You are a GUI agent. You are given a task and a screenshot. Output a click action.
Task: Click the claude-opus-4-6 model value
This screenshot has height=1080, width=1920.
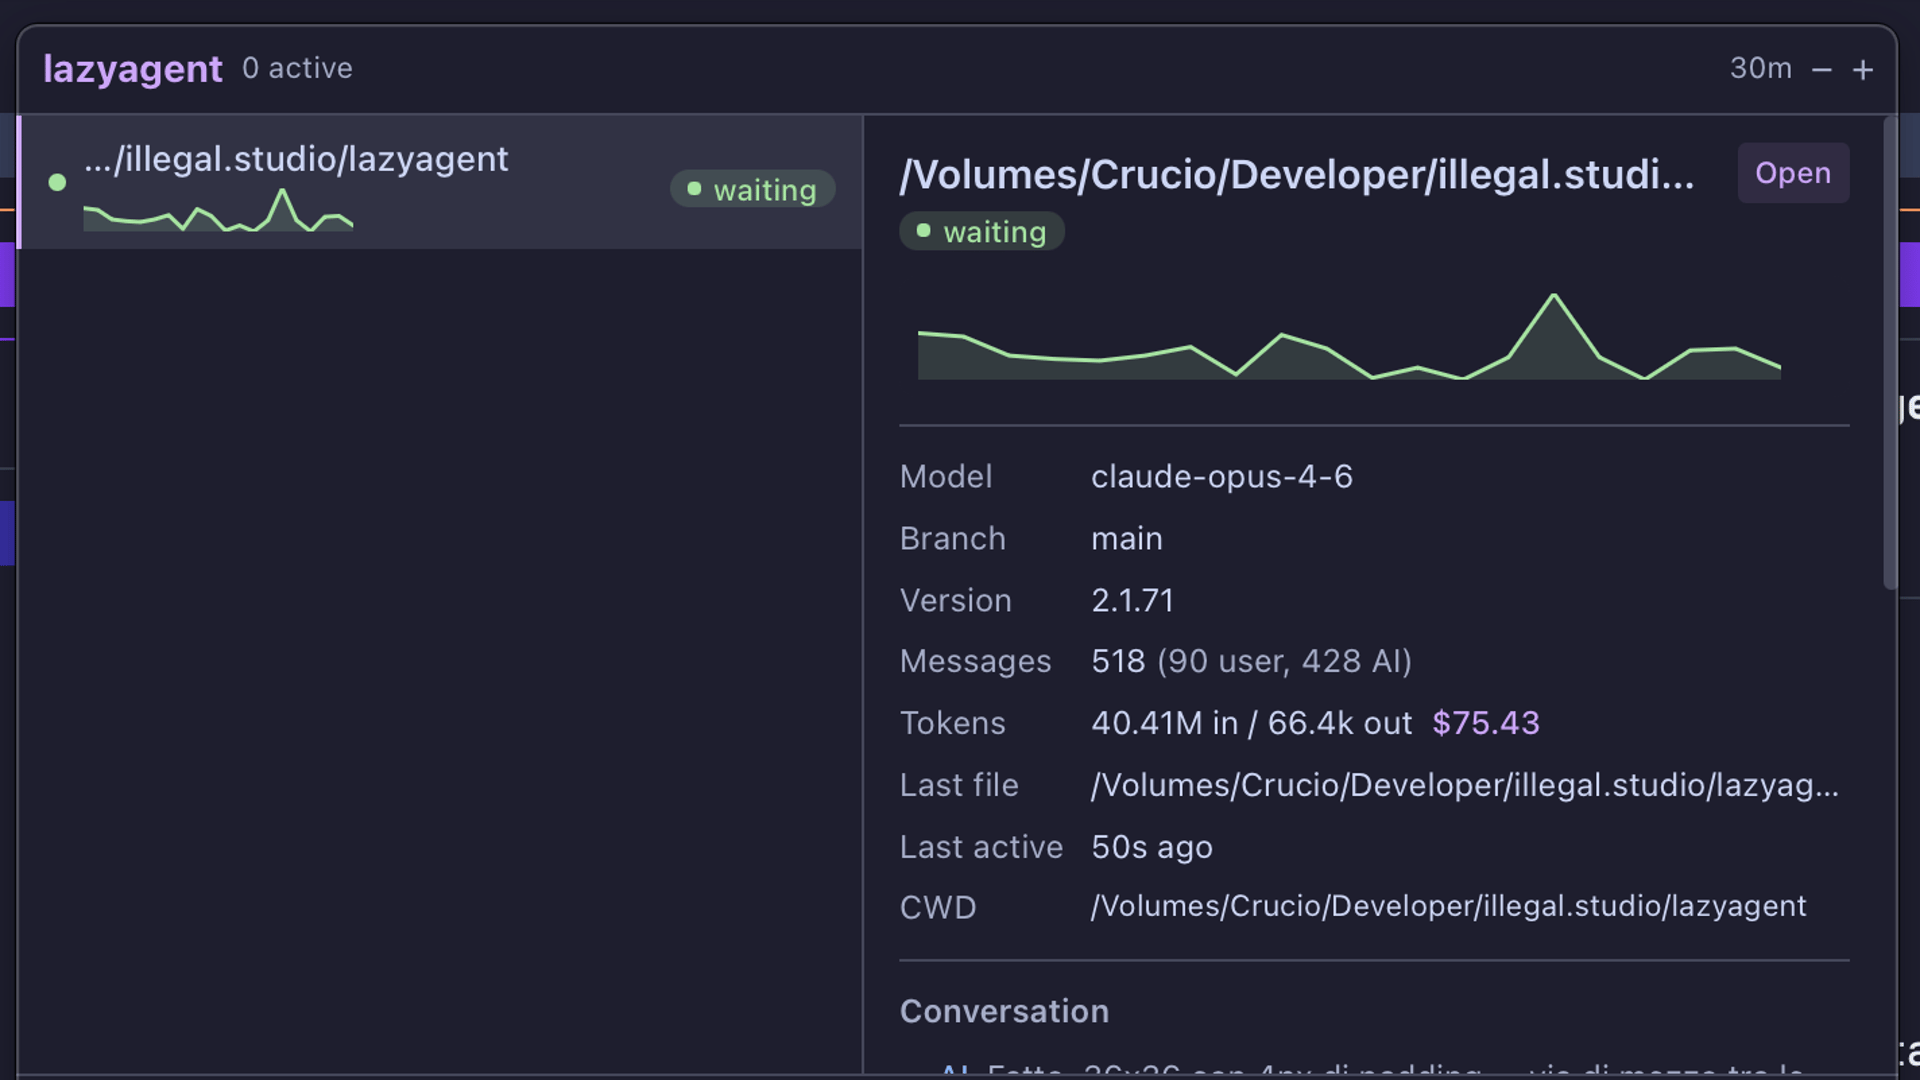(1221, 477)
